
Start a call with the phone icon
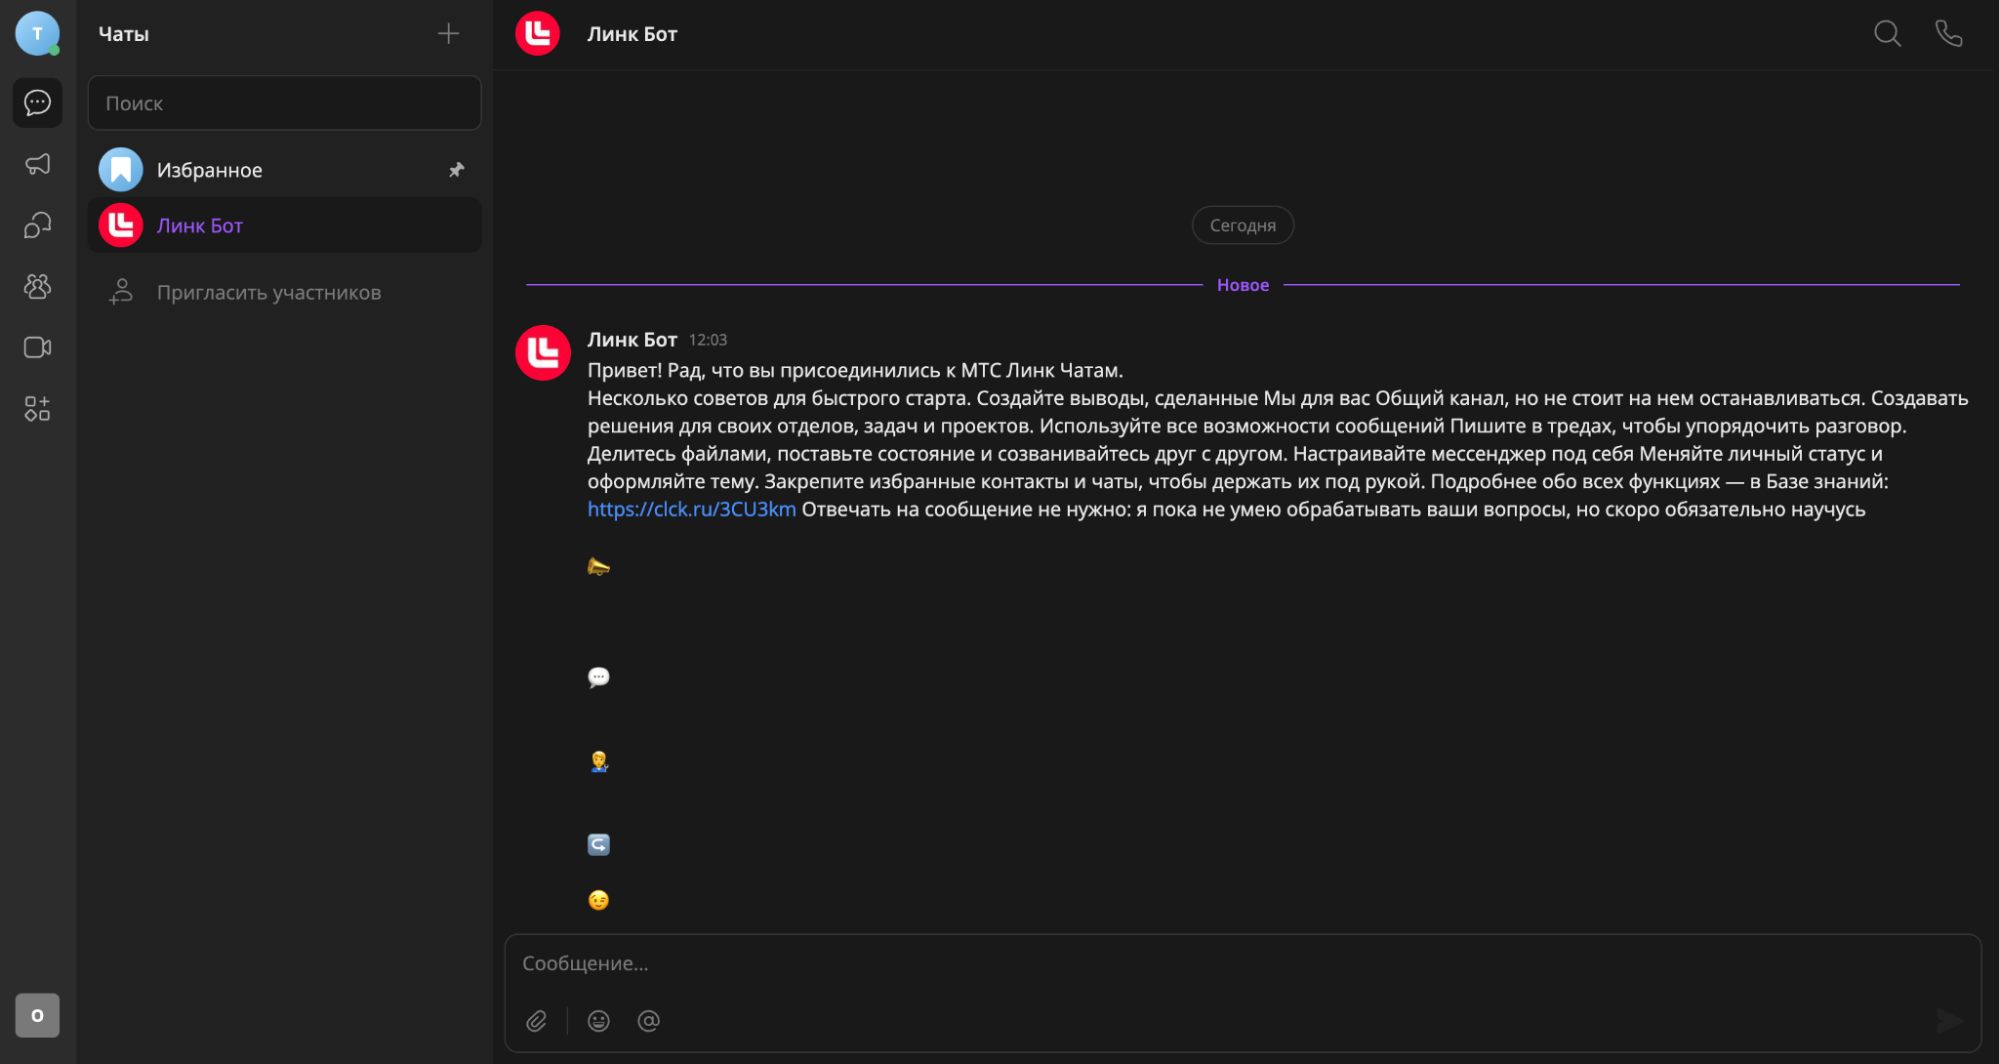click(x=1948, y=34)
